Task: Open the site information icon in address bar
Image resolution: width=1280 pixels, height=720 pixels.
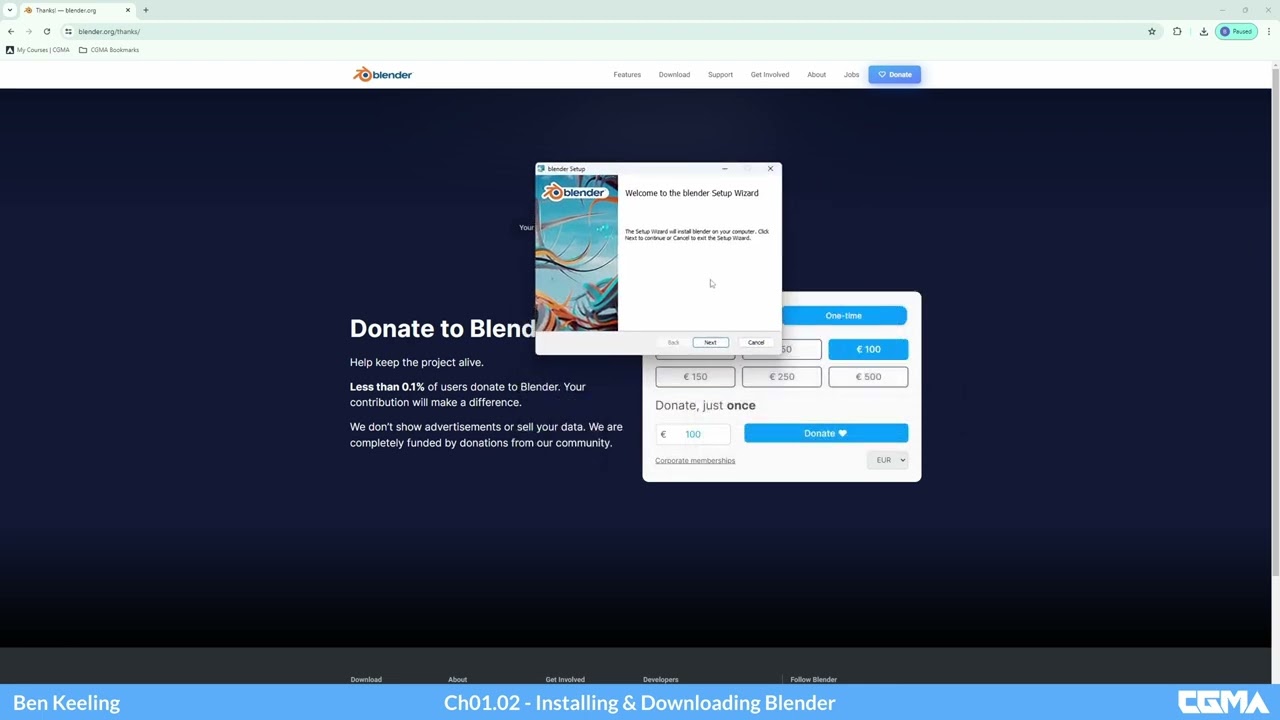Action: point(68,31)
